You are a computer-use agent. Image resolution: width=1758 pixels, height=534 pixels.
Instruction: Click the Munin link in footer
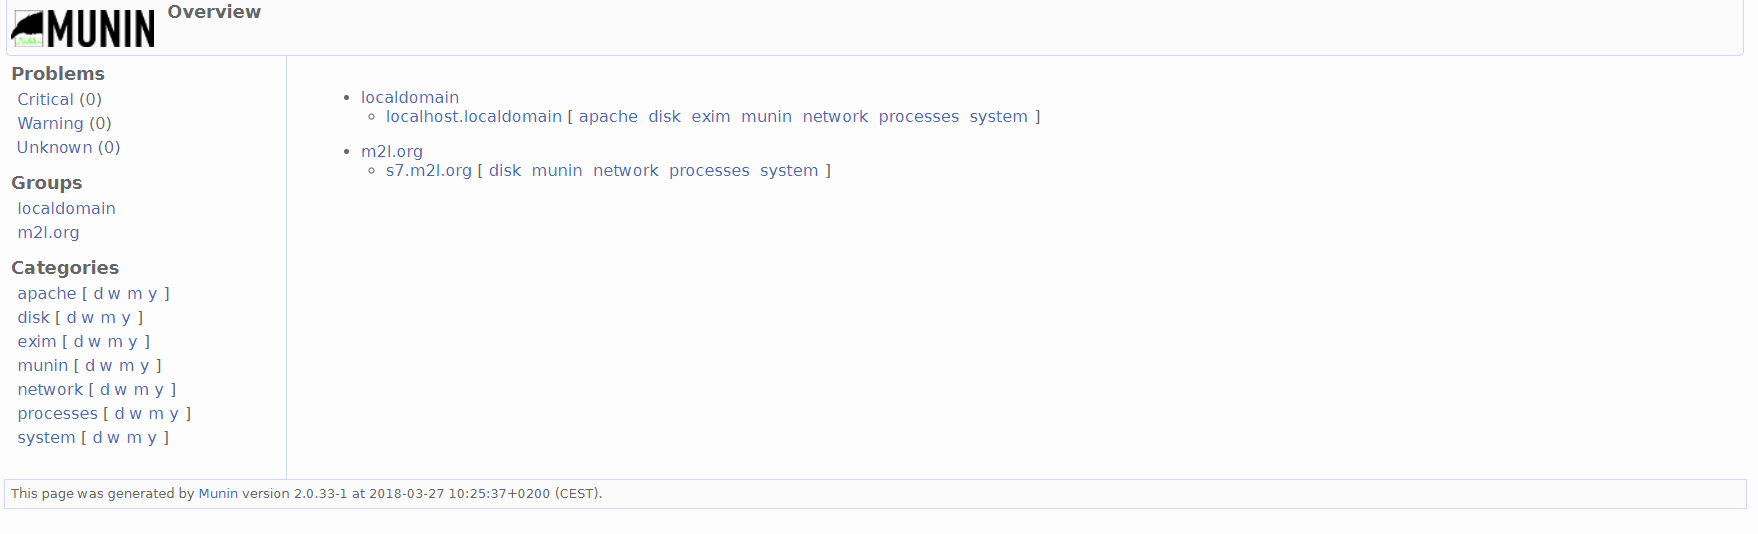[218, 493]
